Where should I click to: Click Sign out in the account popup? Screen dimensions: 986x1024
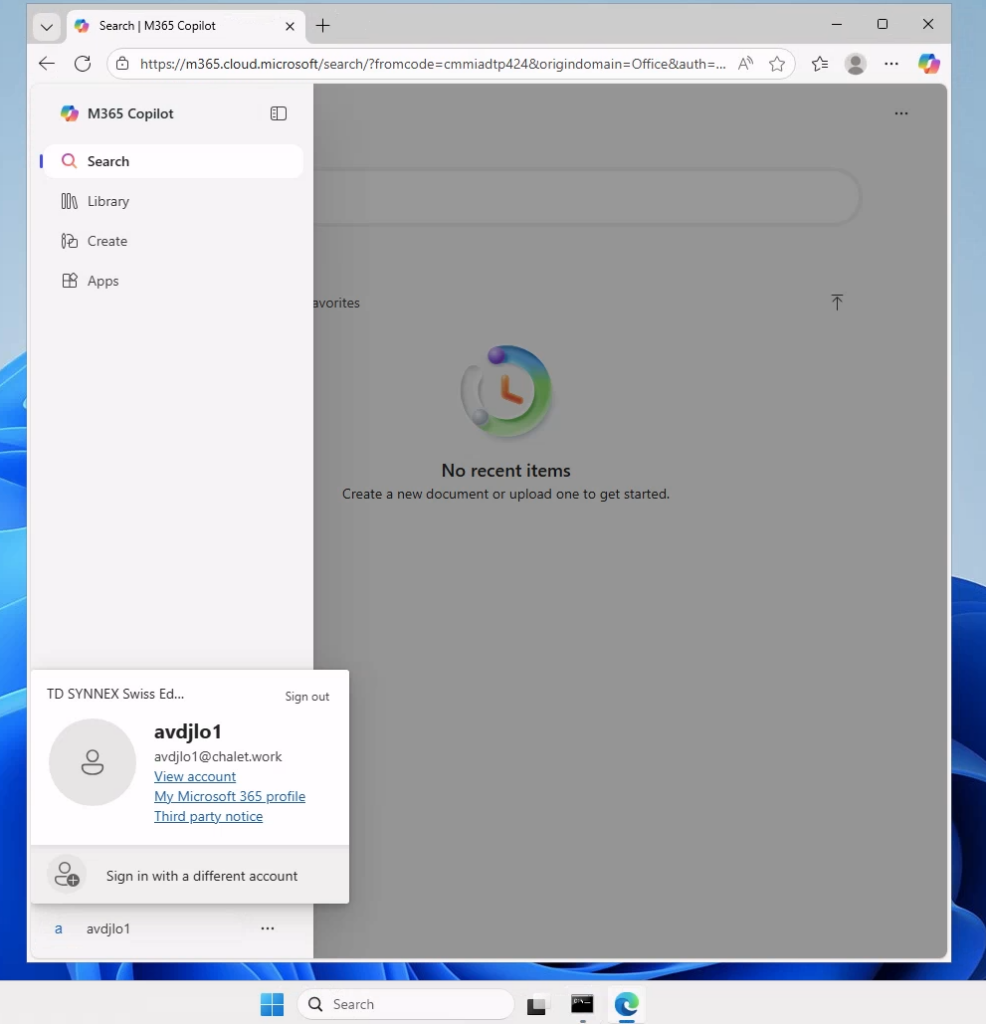click(x=306, y=697)
